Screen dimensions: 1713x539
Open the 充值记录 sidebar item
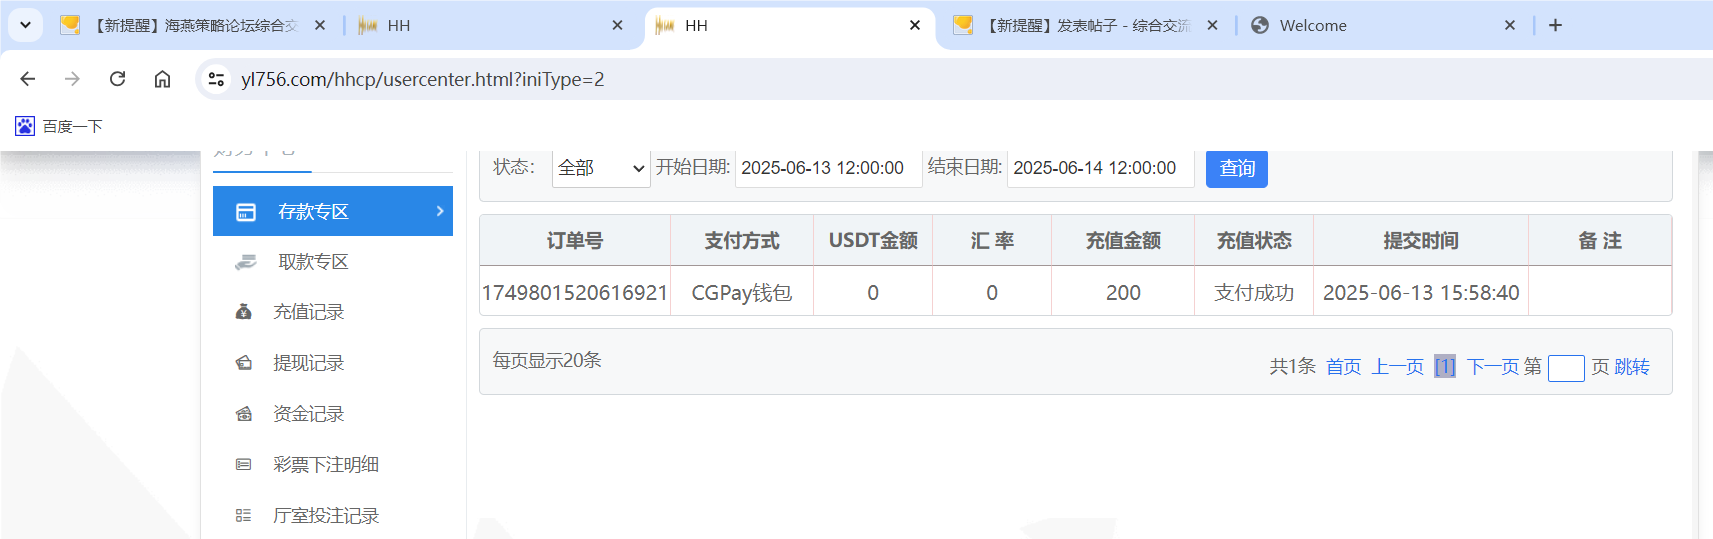pos(333,312)
